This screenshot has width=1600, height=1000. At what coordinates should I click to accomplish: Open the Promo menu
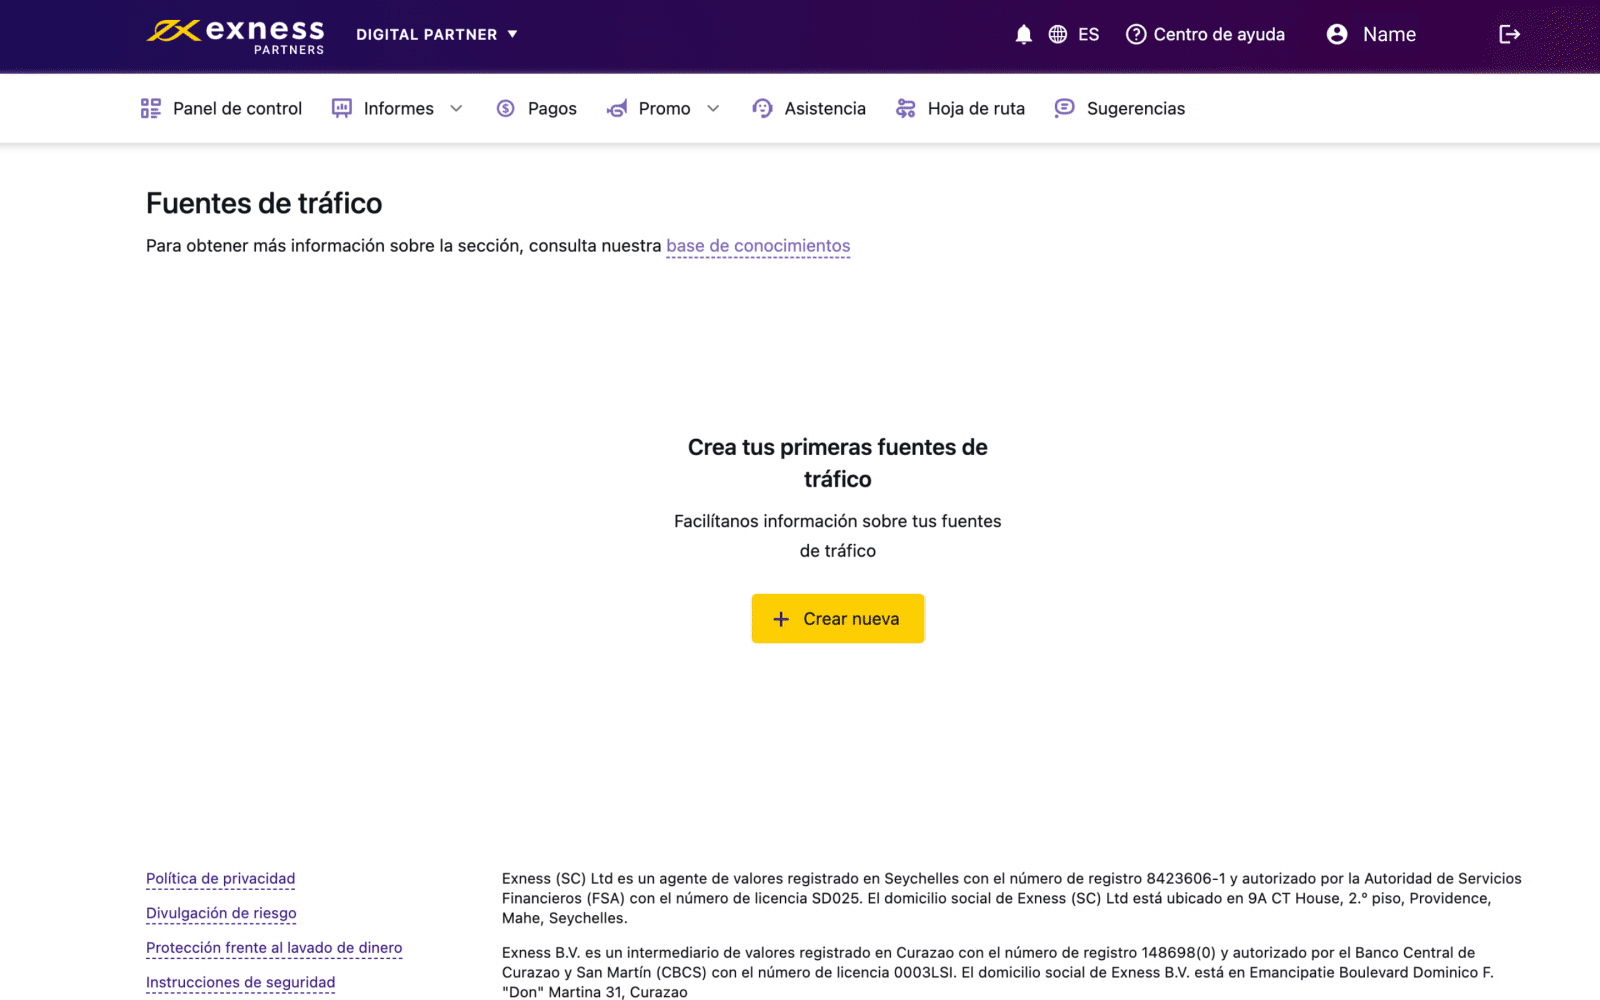[x=664, y=108]
